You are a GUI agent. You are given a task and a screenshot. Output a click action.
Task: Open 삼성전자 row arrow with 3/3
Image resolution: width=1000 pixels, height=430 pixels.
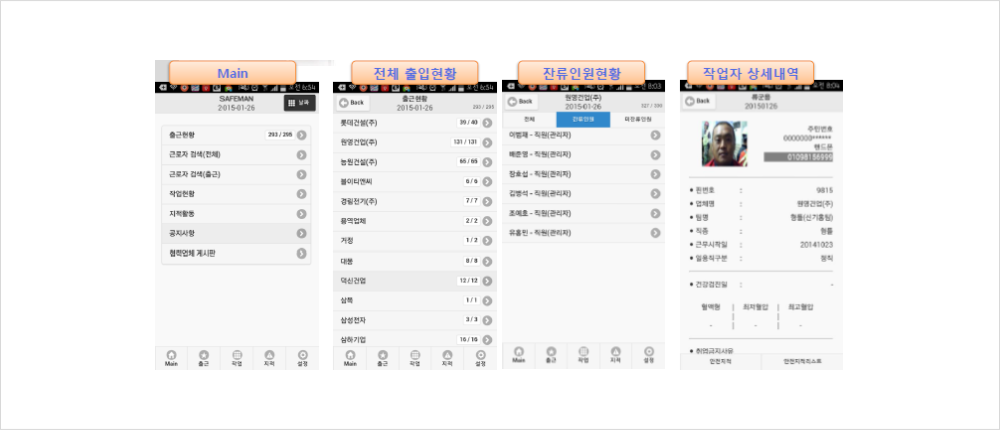(x=487, y=320)
